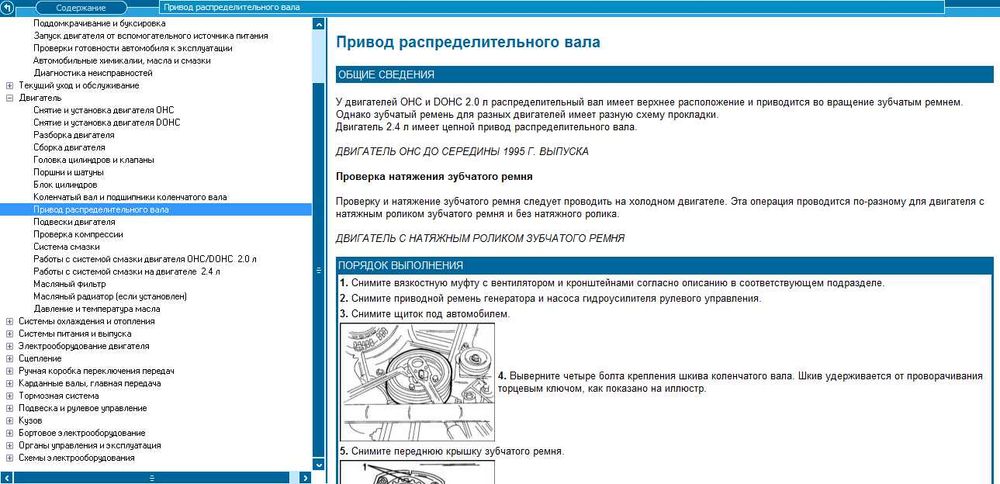1000x484 pixels.
Task: Expand the Текущий уход и обслуживание section
Action: (9, 85)
